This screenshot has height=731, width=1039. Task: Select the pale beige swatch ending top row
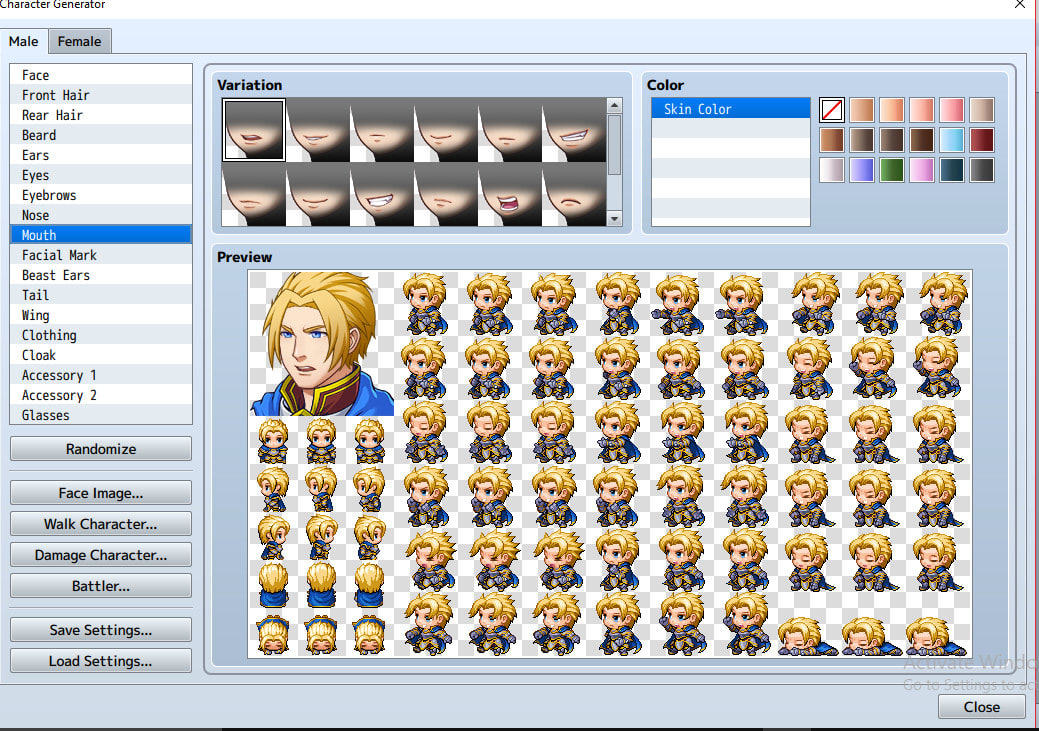(981, 110)
